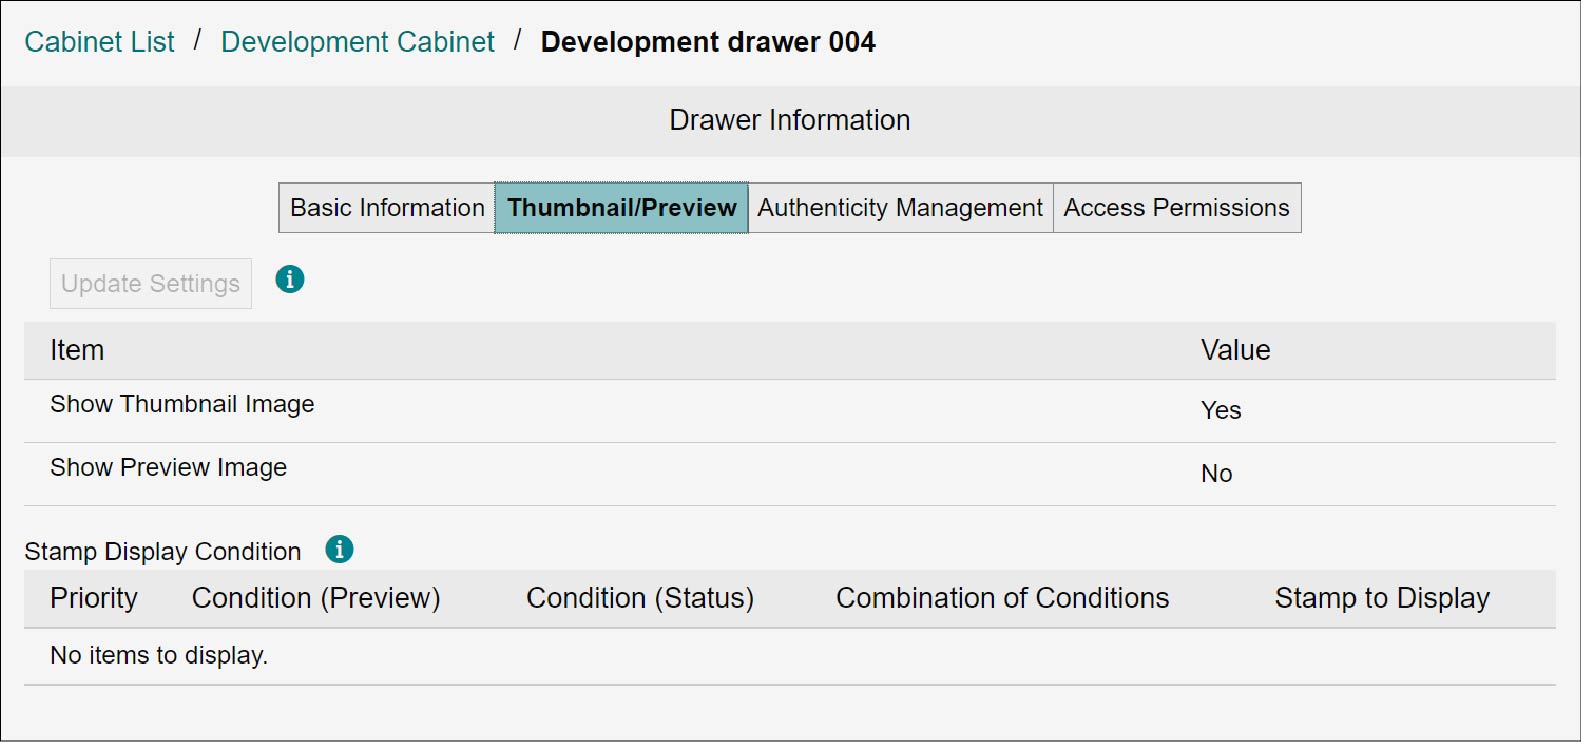Screen dimensions: 1581x742
Task: Click the info icon beside Update Settings
Action: (290, 279)
